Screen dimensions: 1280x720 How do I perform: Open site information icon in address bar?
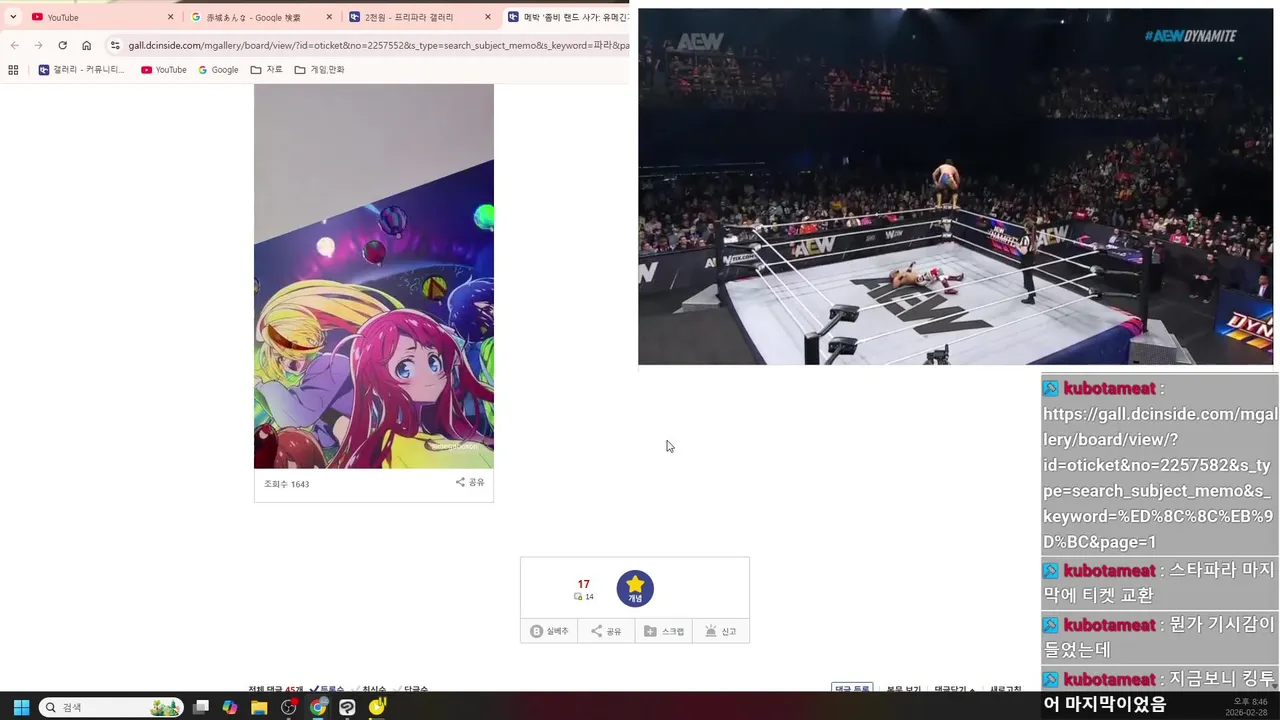coord(115,45)
